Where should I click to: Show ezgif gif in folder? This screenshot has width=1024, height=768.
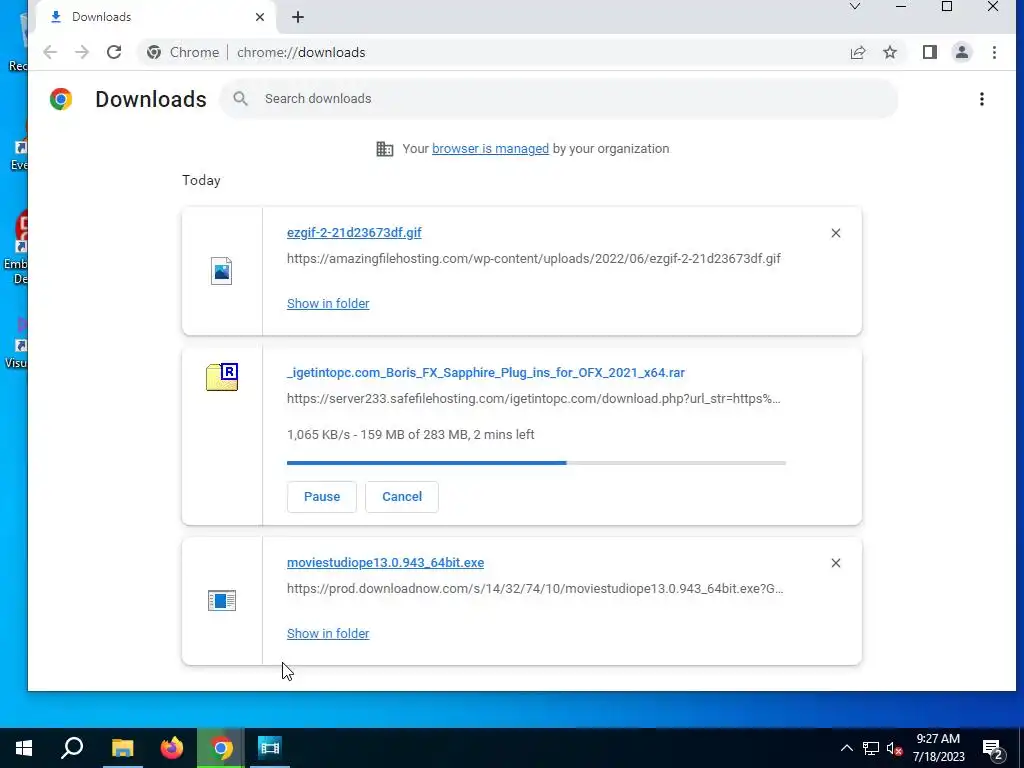[x=328, y=304]
